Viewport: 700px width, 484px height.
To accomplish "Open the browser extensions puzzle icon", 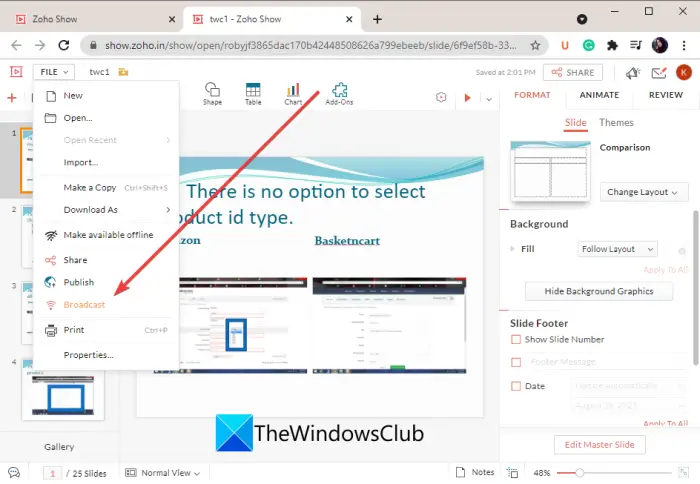I will (612, 45).
